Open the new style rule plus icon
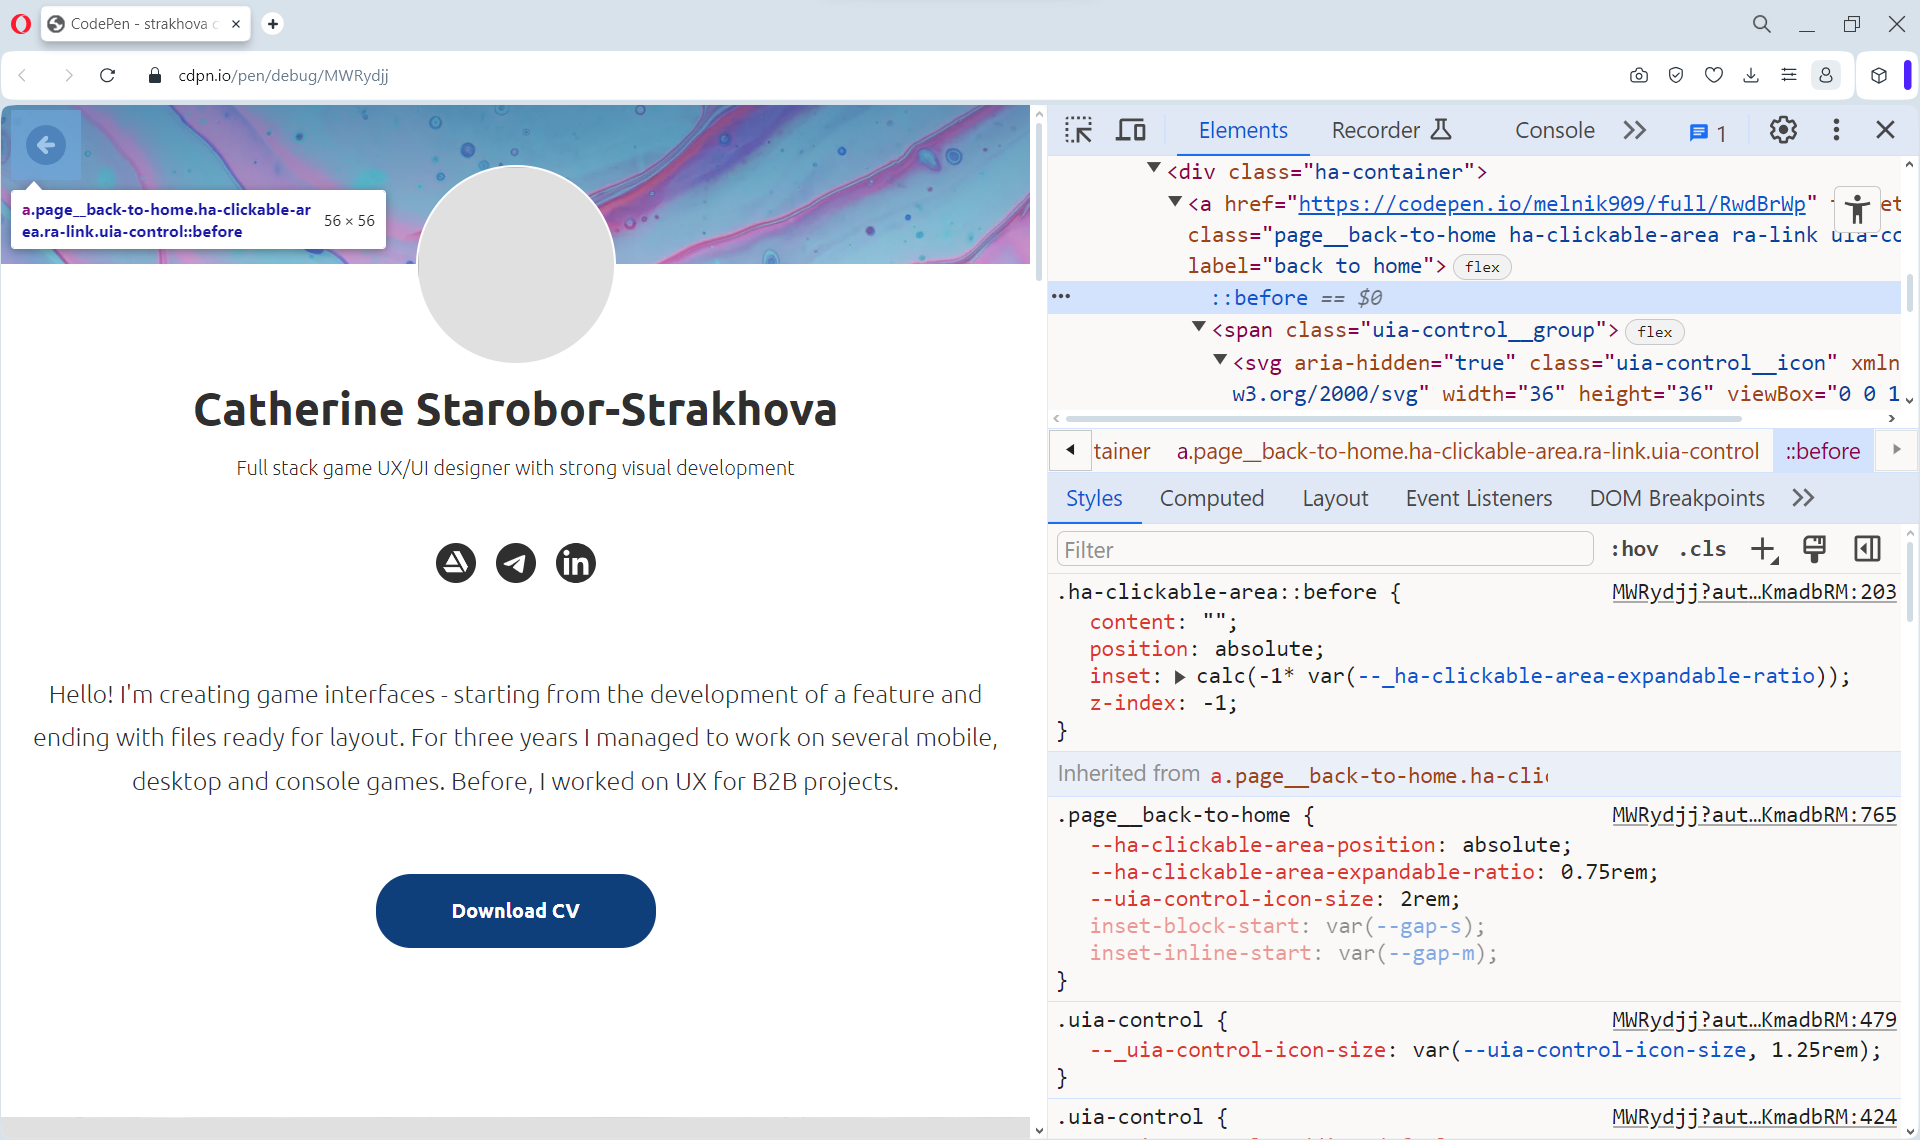The image size is (1920, 1140). coord(1763,549)
